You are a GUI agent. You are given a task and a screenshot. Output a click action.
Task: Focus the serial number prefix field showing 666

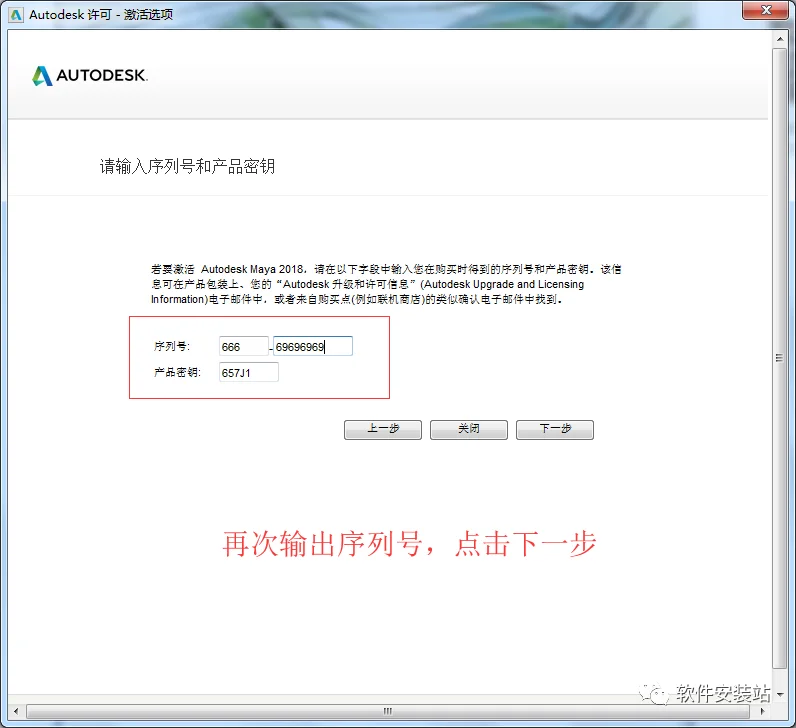click(x=243, y=346)
